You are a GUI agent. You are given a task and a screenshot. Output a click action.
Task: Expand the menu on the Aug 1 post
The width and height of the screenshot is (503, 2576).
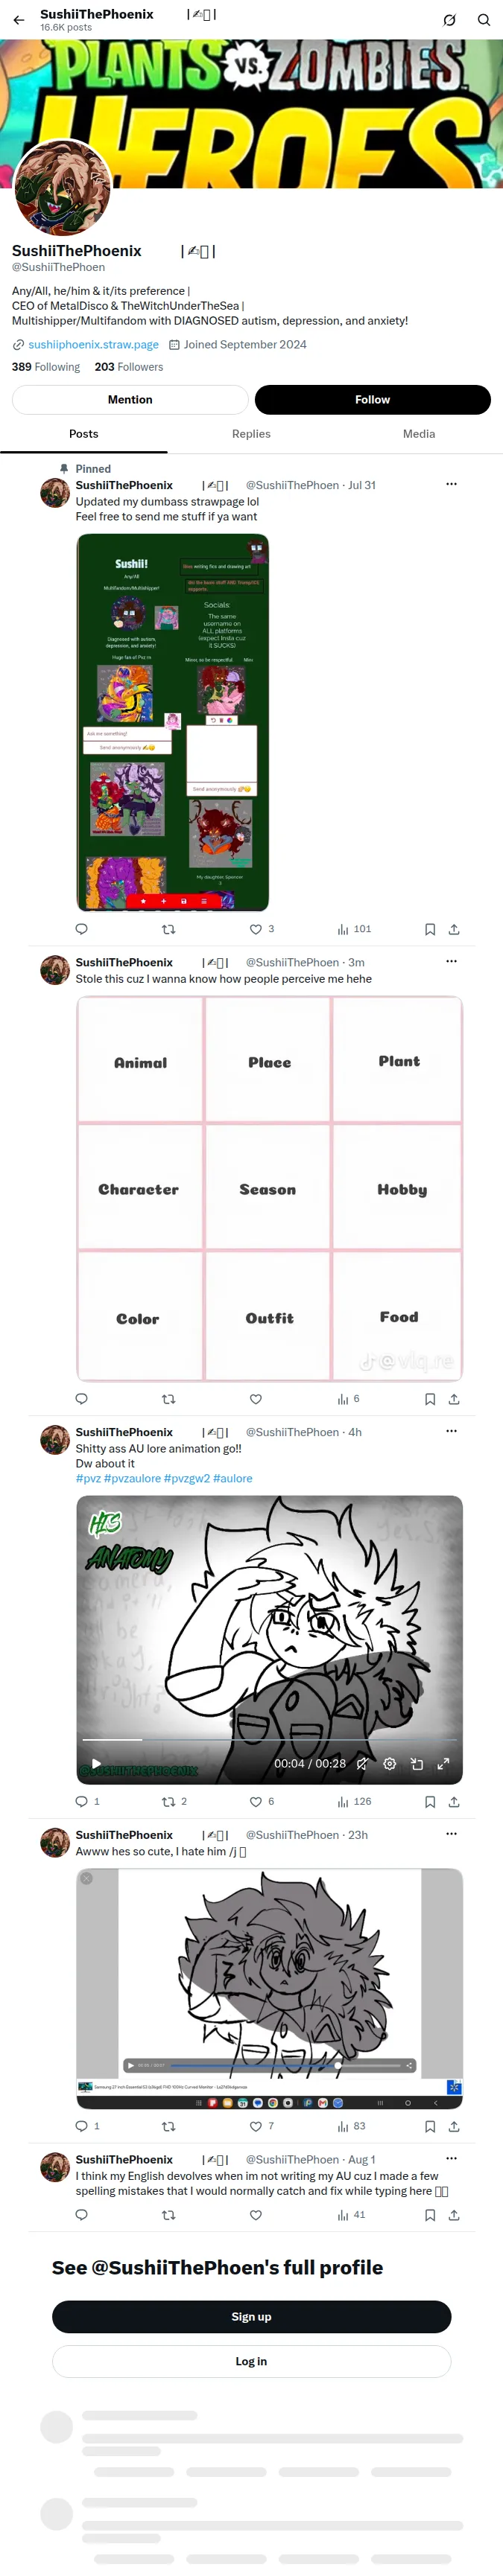coord(451,2159)
